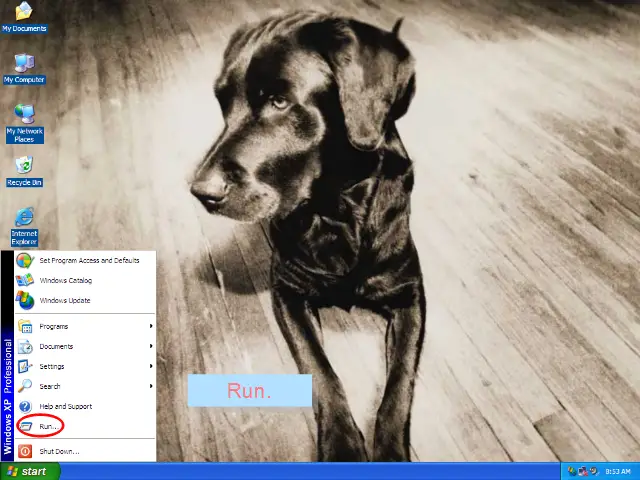Click the Internet Explorer desktop icon
The height and width of the screenshot is (480, 640).
pos(24,227)
